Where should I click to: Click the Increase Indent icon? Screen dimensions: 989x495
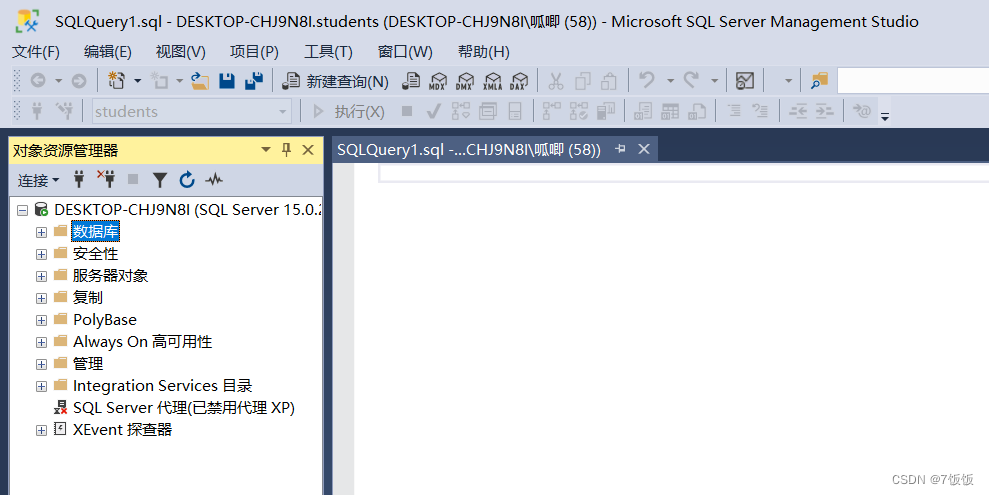pos(824,112)
